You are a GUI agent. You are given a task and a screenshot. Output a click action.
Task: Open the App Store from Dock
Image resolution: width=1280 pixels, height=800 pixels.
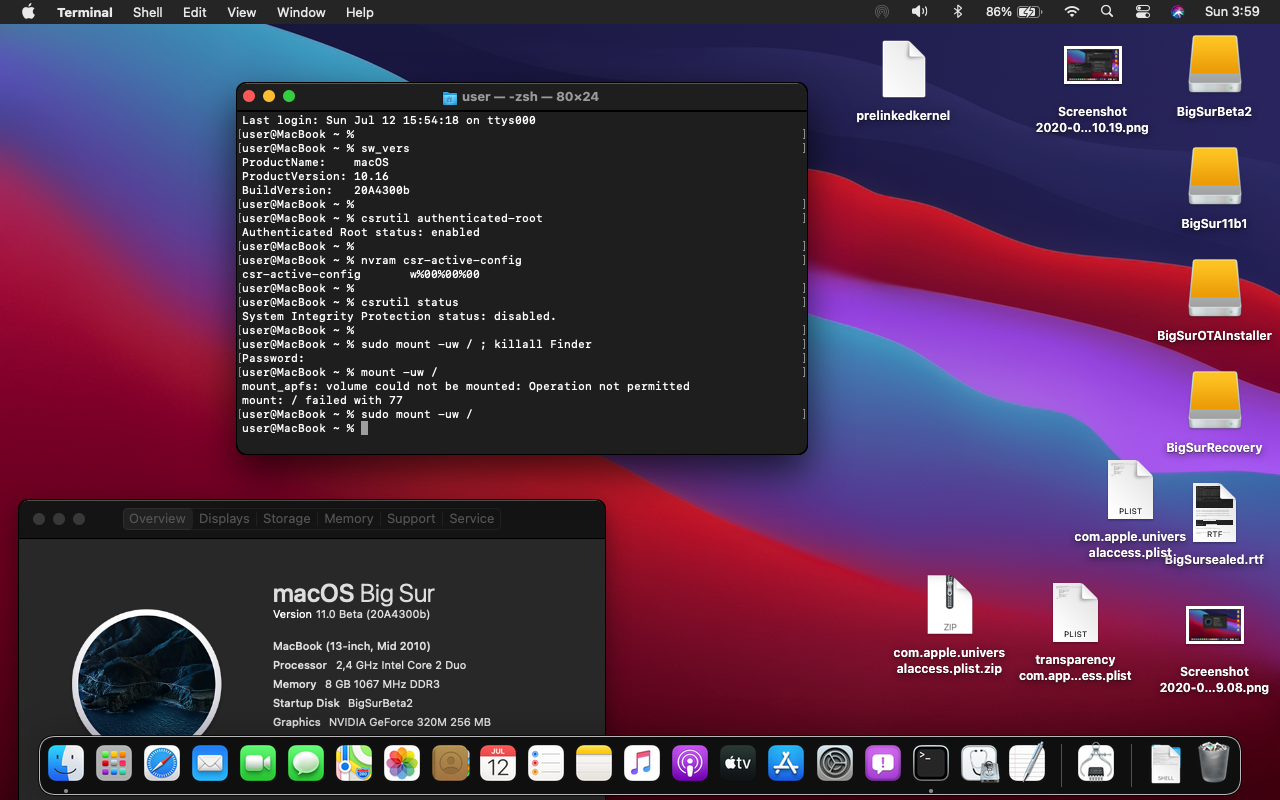click(786, 764)
